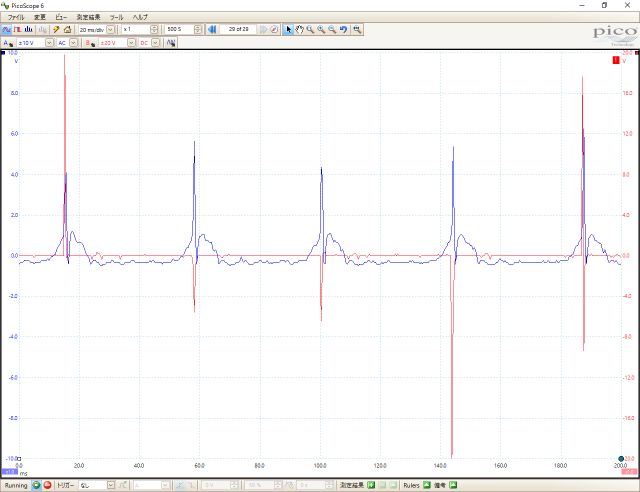This screenshot has height=492, width=640.
Task: Open Channel B options button
Action: 90,43
